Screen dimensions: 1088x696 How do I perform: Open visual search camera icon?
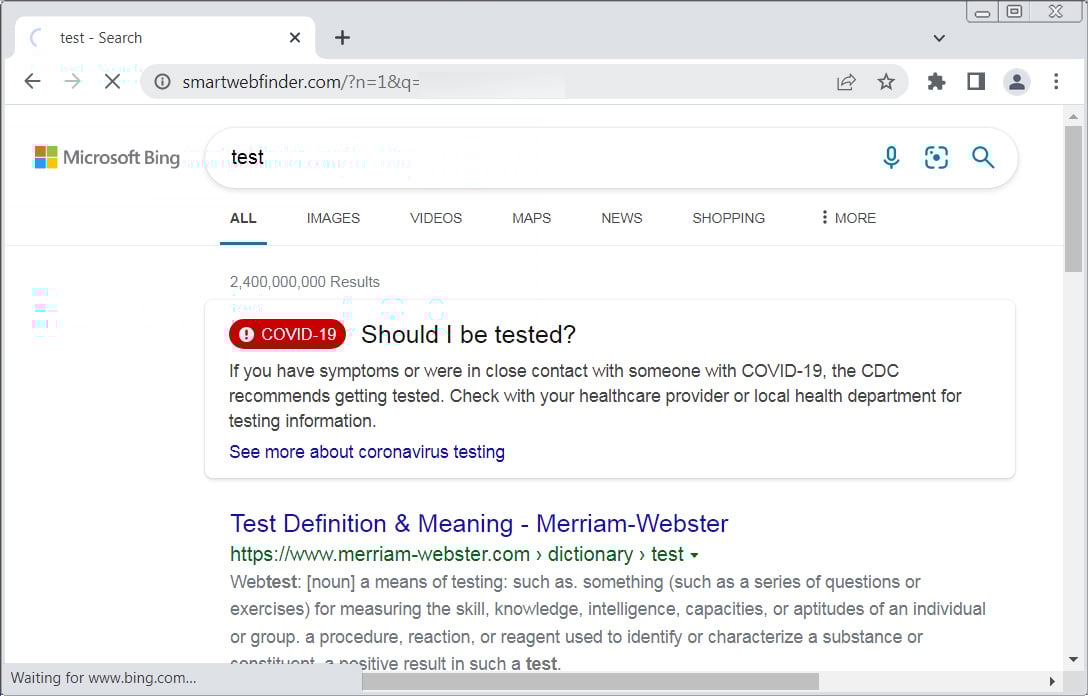pos(936,157)
